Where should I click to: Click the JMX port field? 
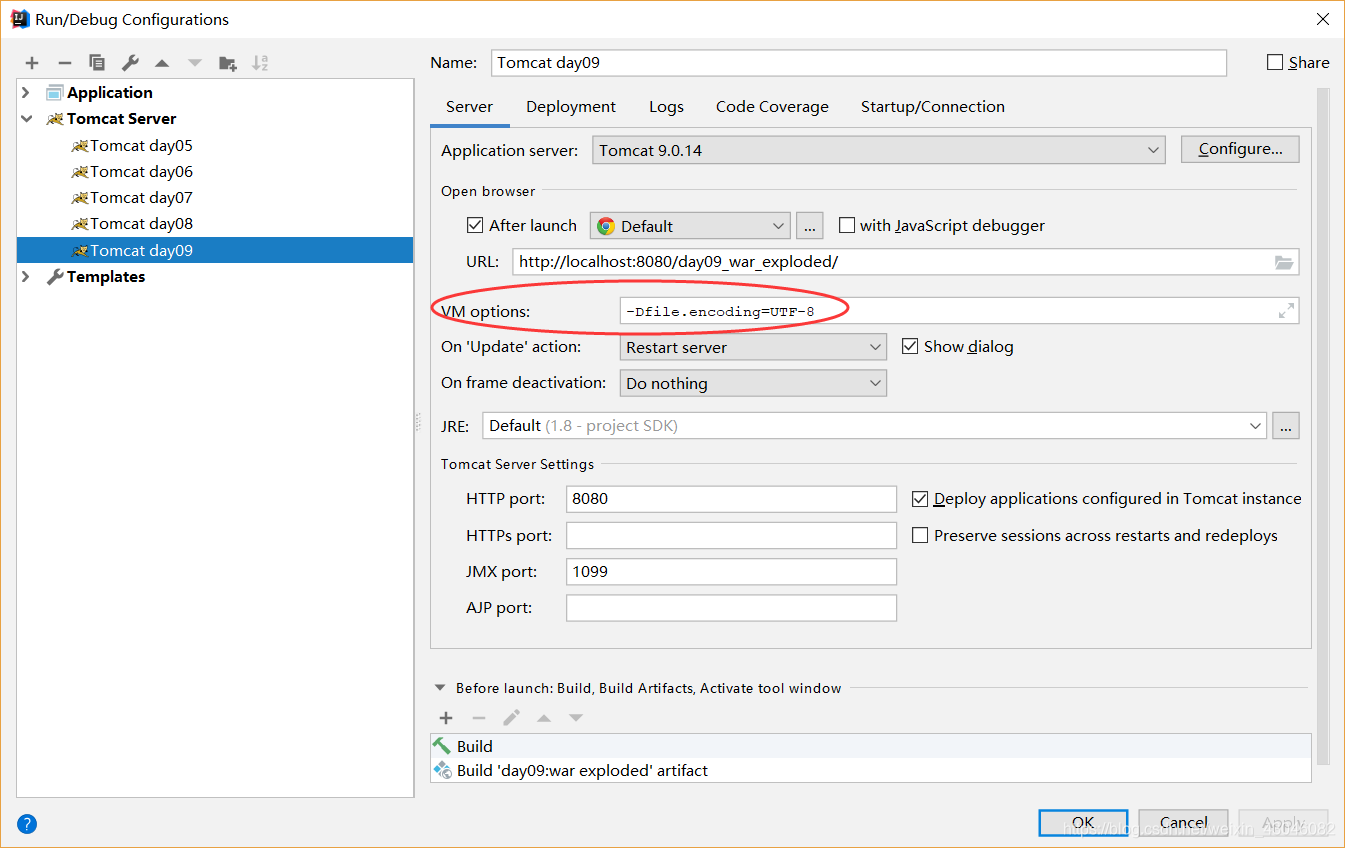pyautogui.click(x=731, y=572)
